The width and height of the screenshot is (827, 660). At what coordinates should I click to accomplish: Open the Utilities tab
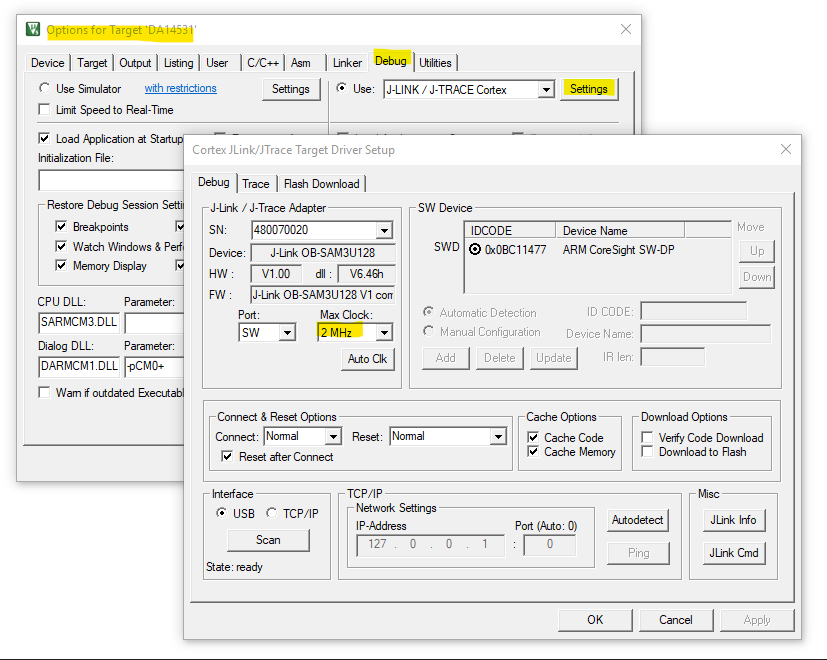[435, 63]
